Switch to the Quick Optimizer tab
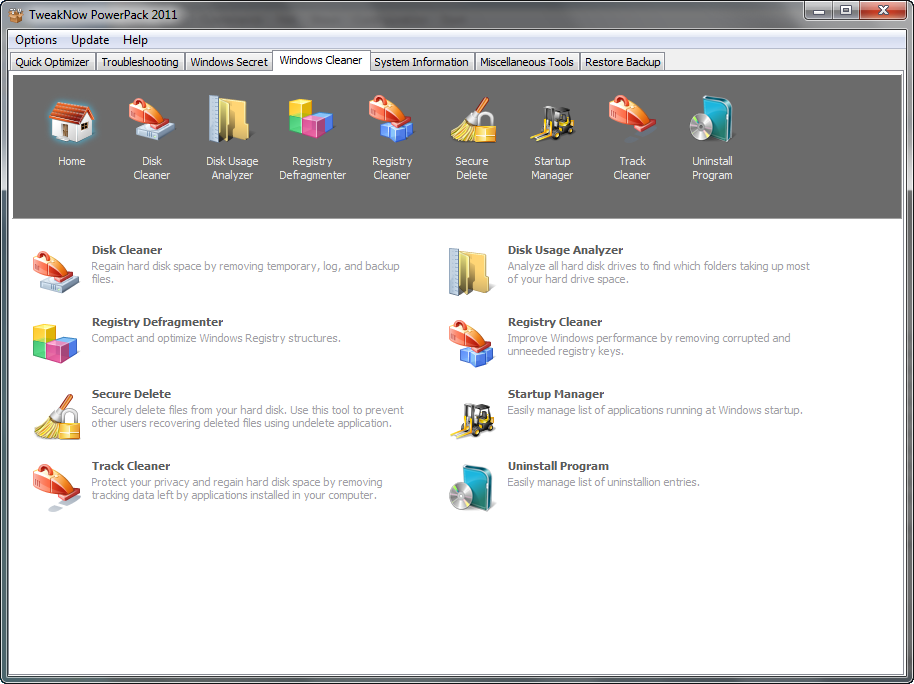Screen dimensions: 914x684 point(52,62)
